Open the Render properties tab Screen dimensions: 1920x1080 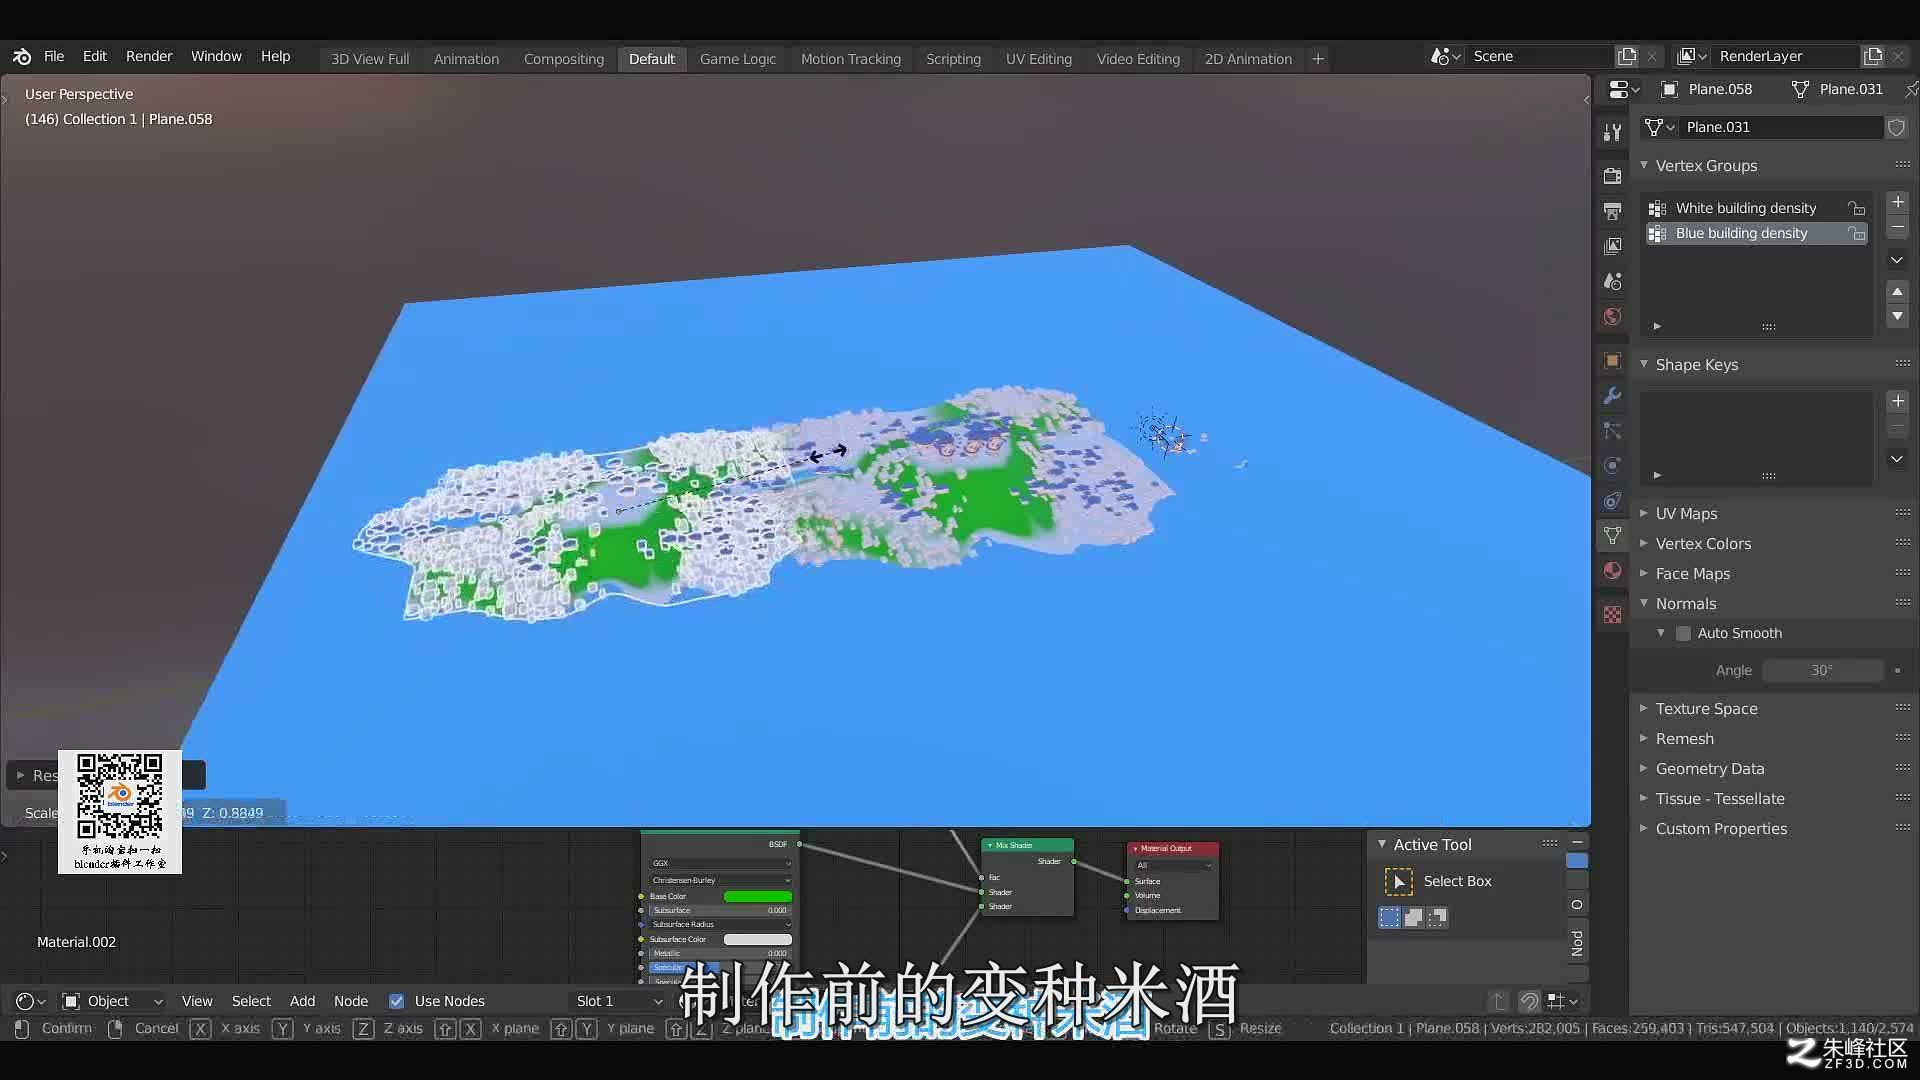(x=1612, y=176)
